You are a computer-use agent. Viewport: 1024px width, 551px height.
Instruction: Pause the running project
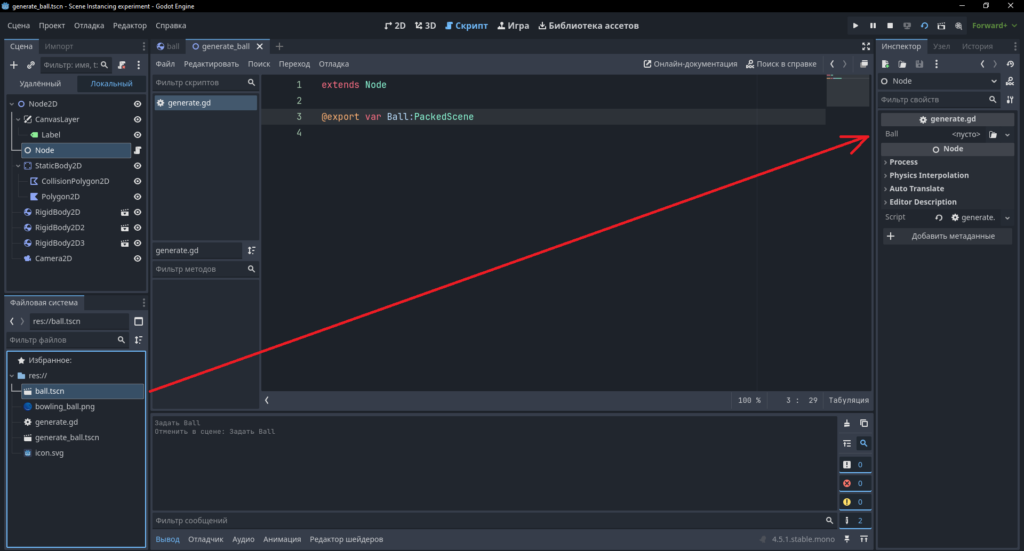point(872,25)
